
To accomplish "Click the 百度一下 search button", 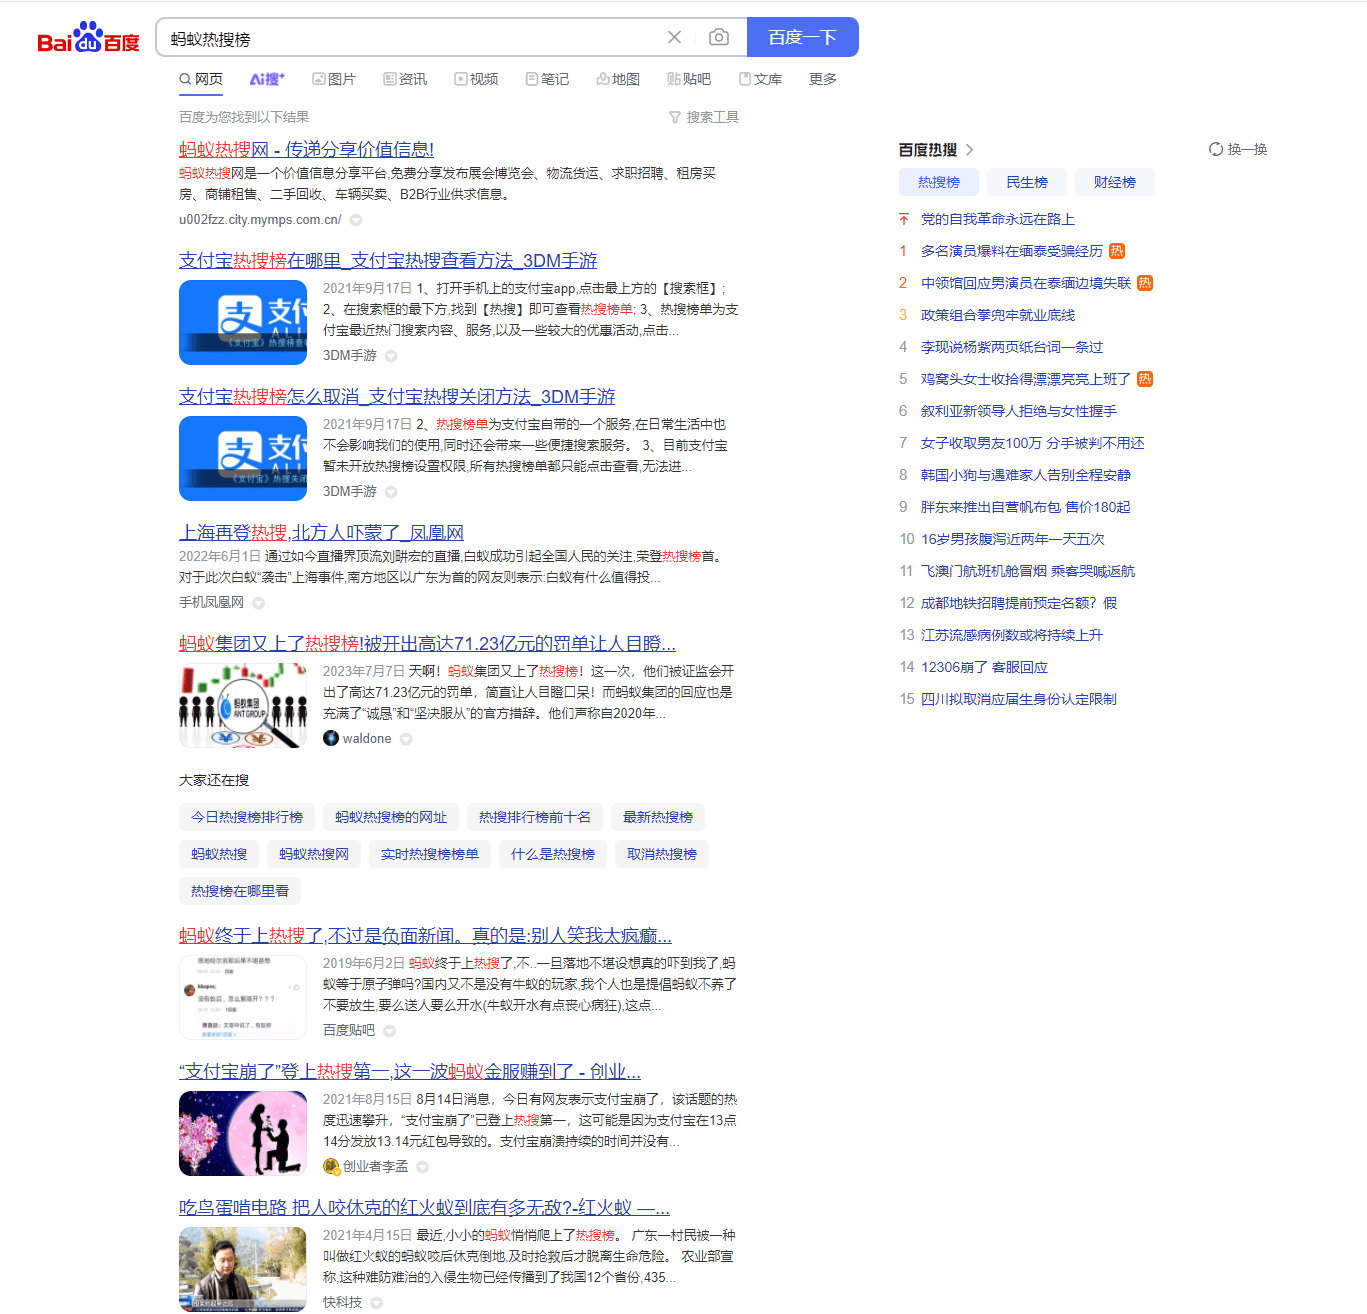I will [802, 37].
